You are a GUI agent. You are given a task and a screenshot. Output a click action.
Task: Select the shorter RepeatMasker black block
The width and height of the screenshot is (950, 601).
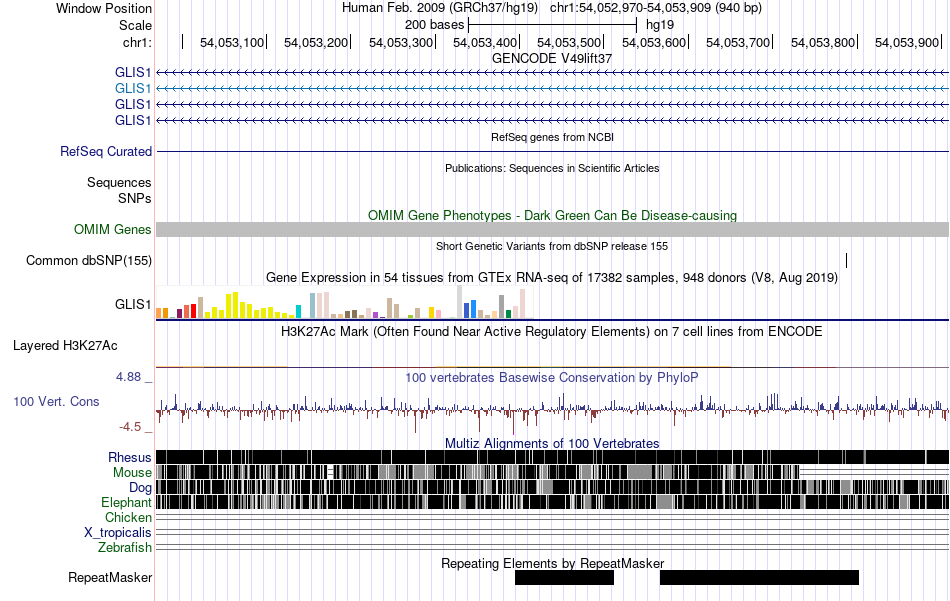(564, 577)
